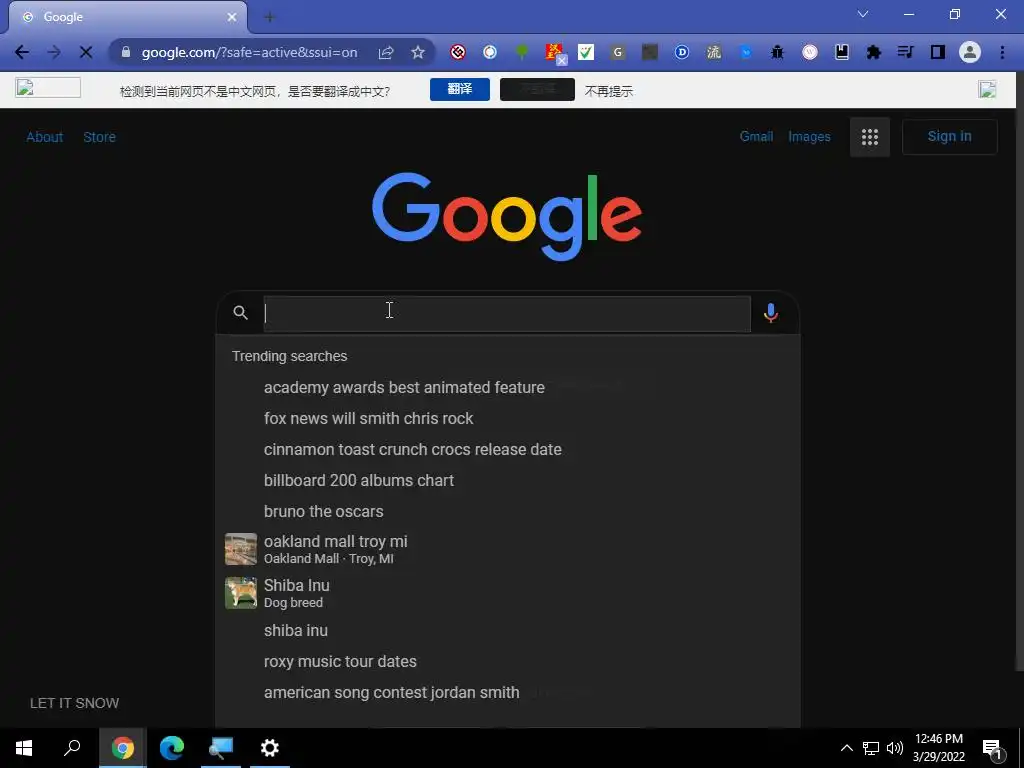Click the black bug extension icon
Screen dimensions: 1024x768
(x=777, y=52)
